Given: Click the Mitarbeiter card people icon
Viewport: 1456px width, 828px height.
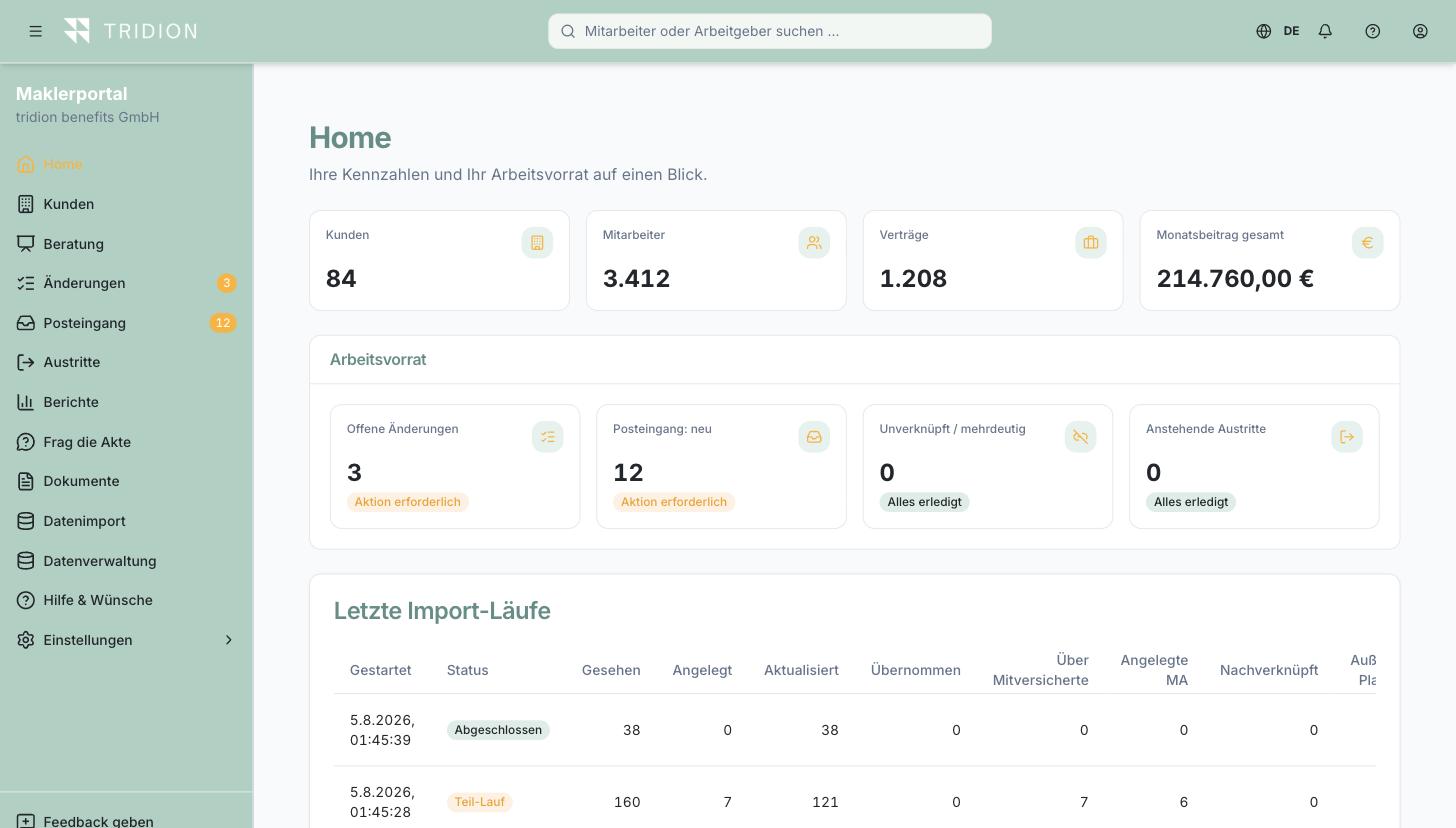Looking at the screenshot, I should point(814,243).
